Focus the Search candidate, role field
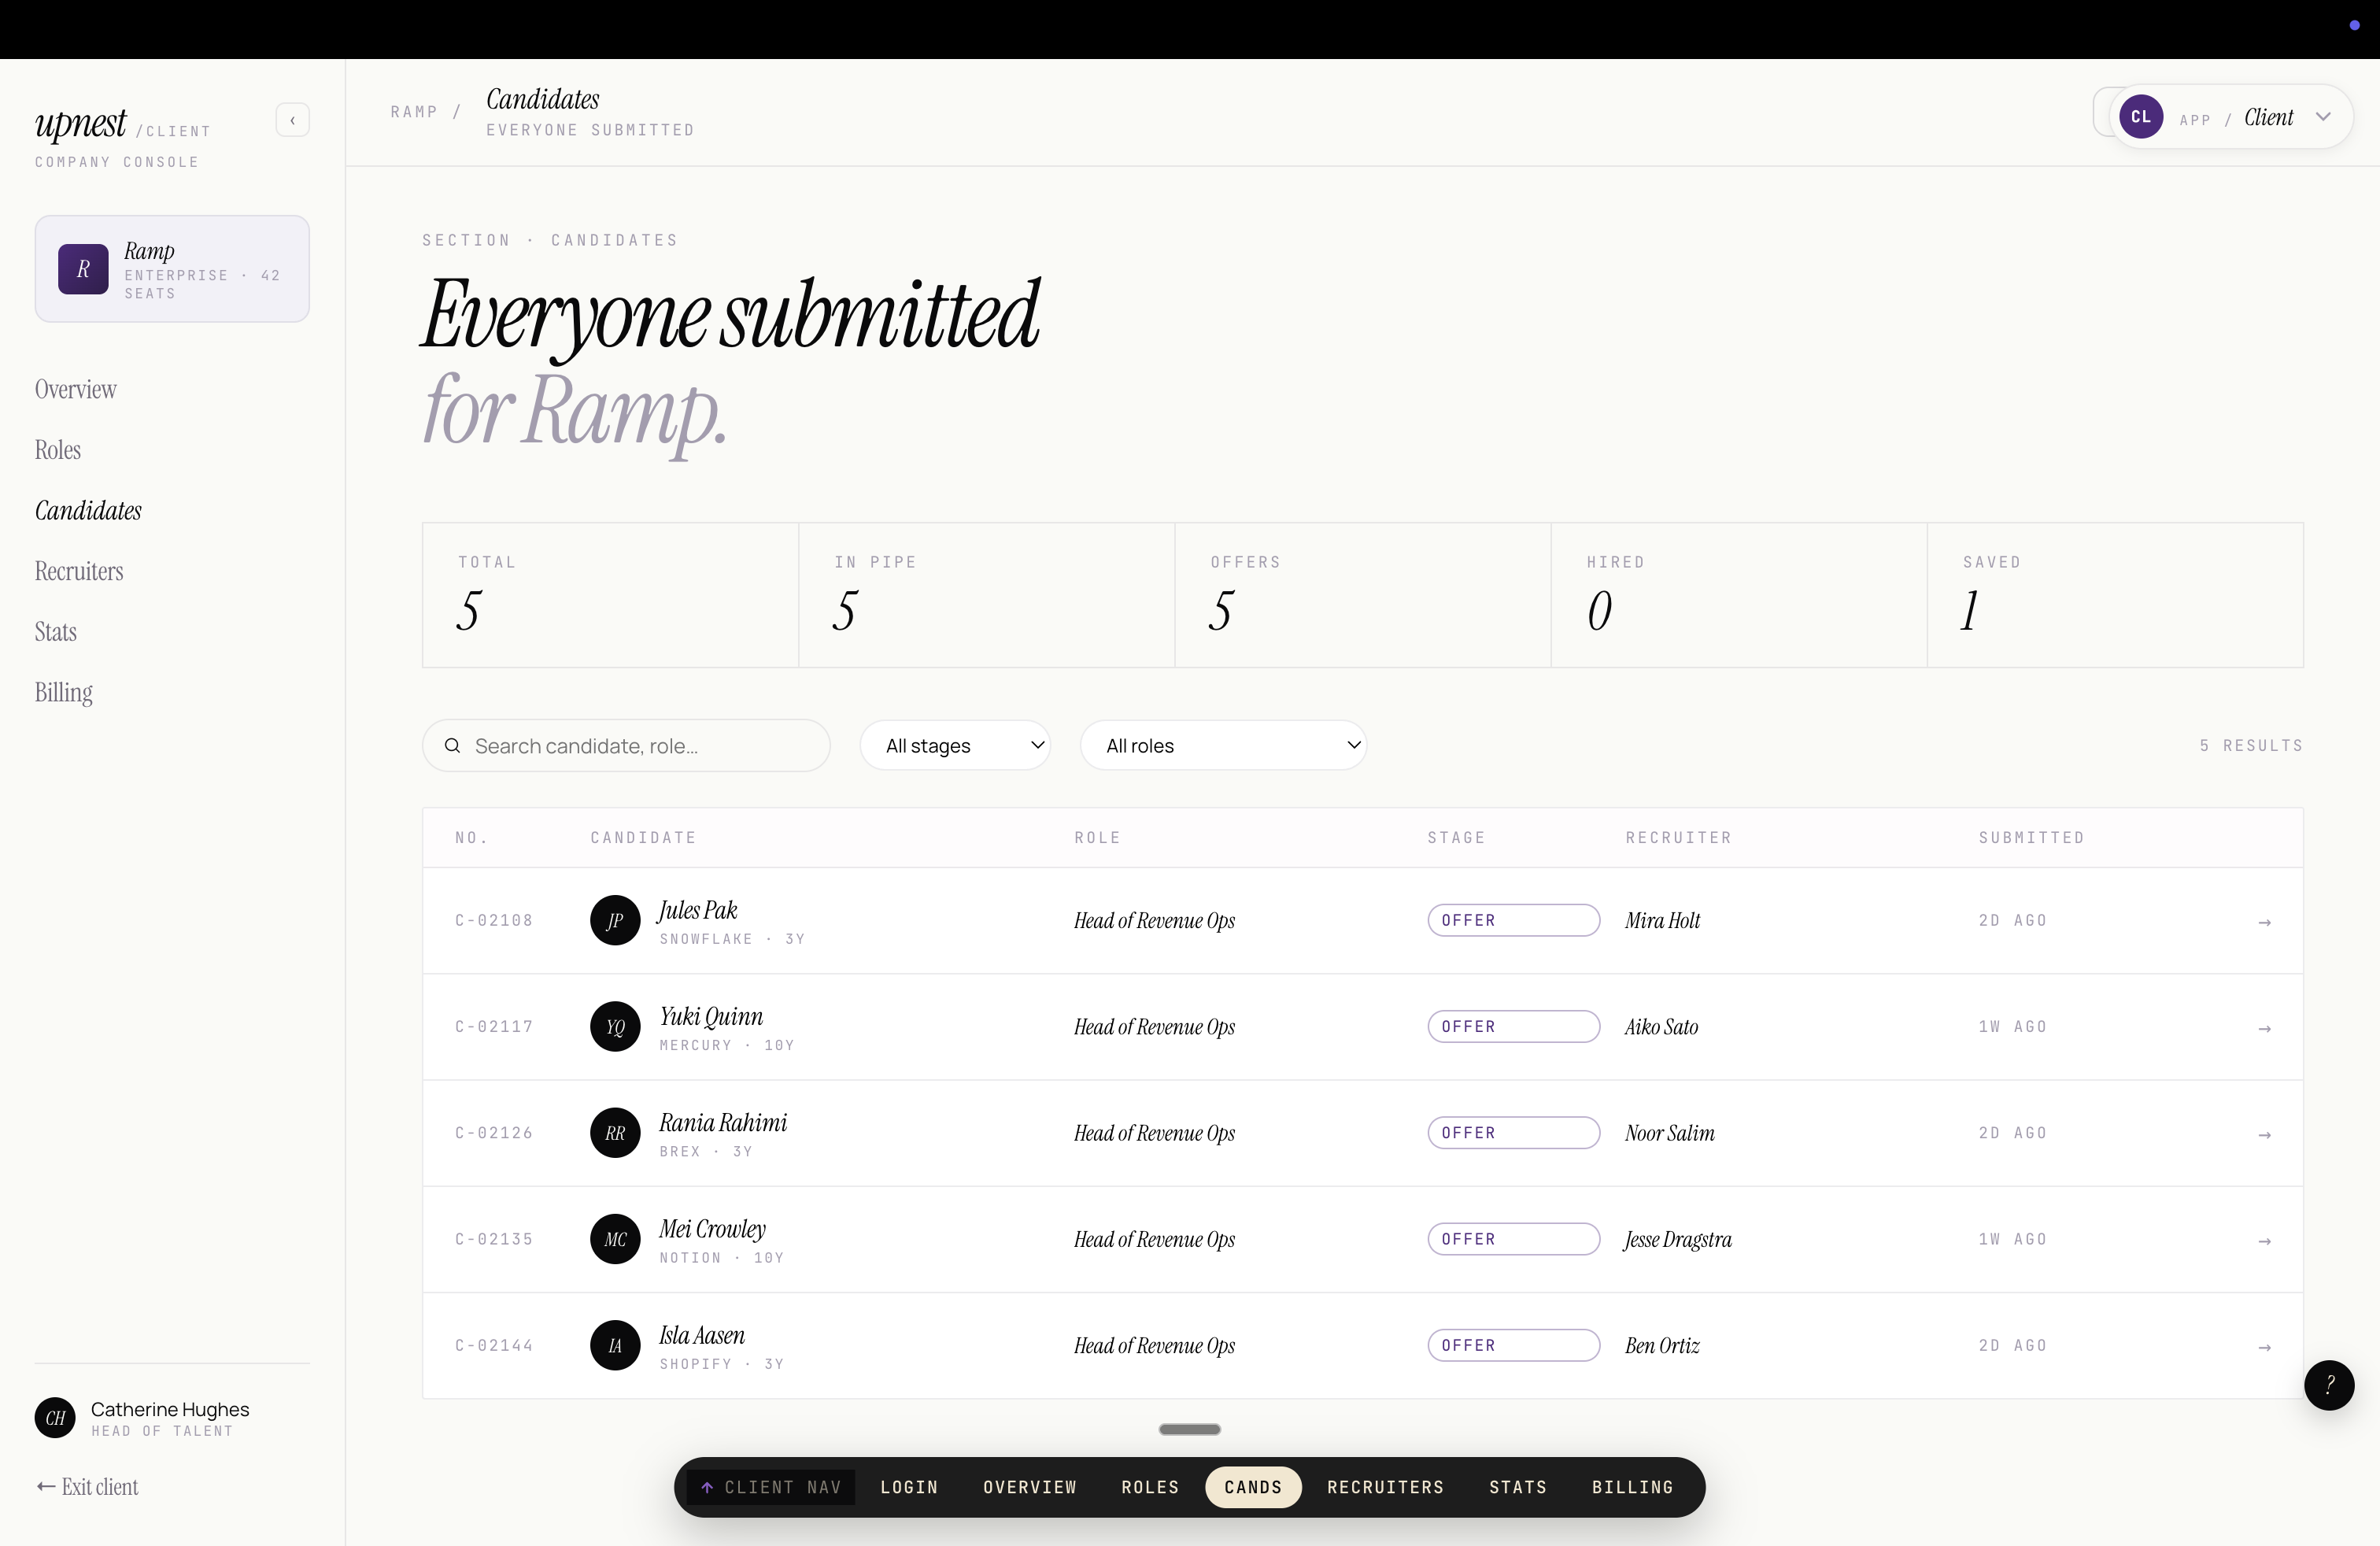 click(626, 746)
